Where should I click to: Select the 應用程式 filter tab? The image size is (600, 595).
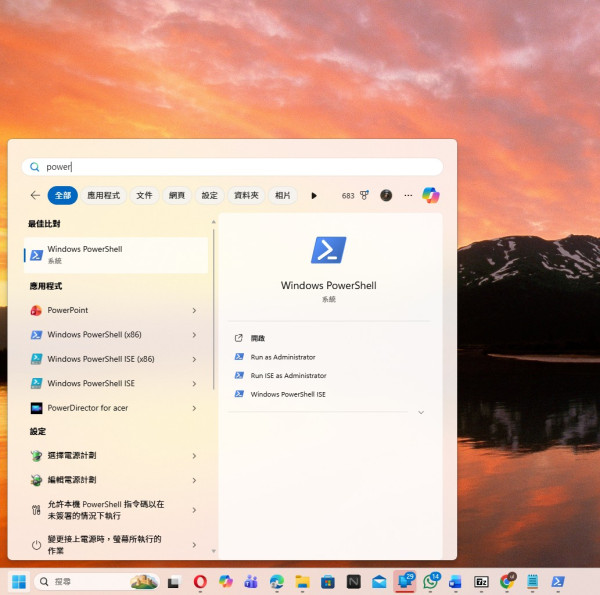point(104,196)
